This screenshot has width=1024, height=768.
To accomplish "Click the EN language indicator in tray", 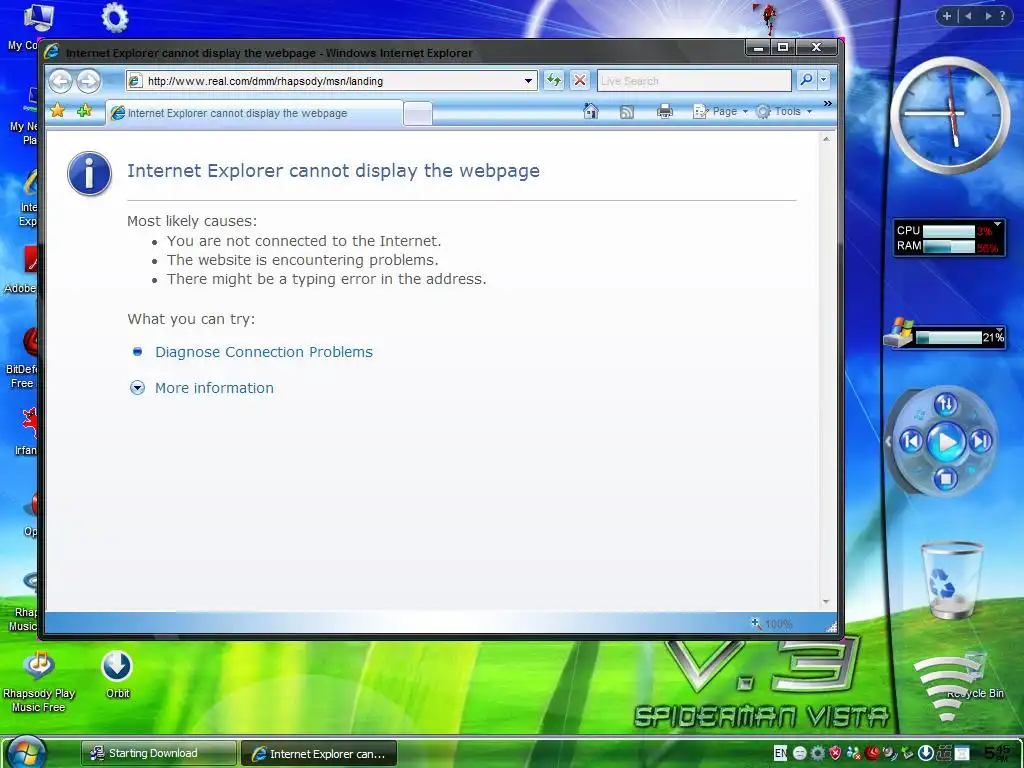I will pyautogui.click(x=780, y=753).
